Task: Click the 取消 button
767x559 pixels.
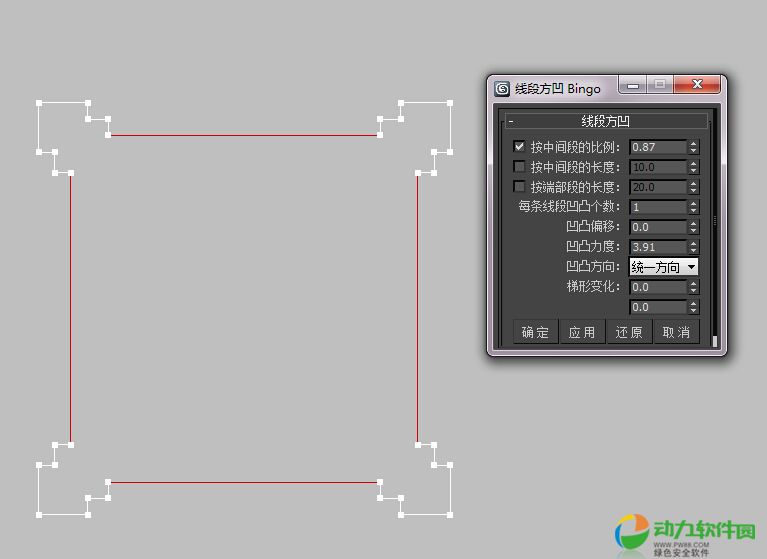Action: coord(676,332)
